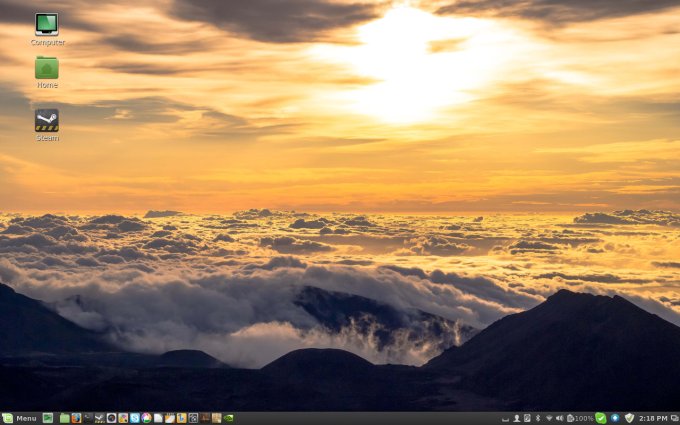Open the Update Manager shield icon
This screenshot has height=425, width=680.
click(629, 418)
